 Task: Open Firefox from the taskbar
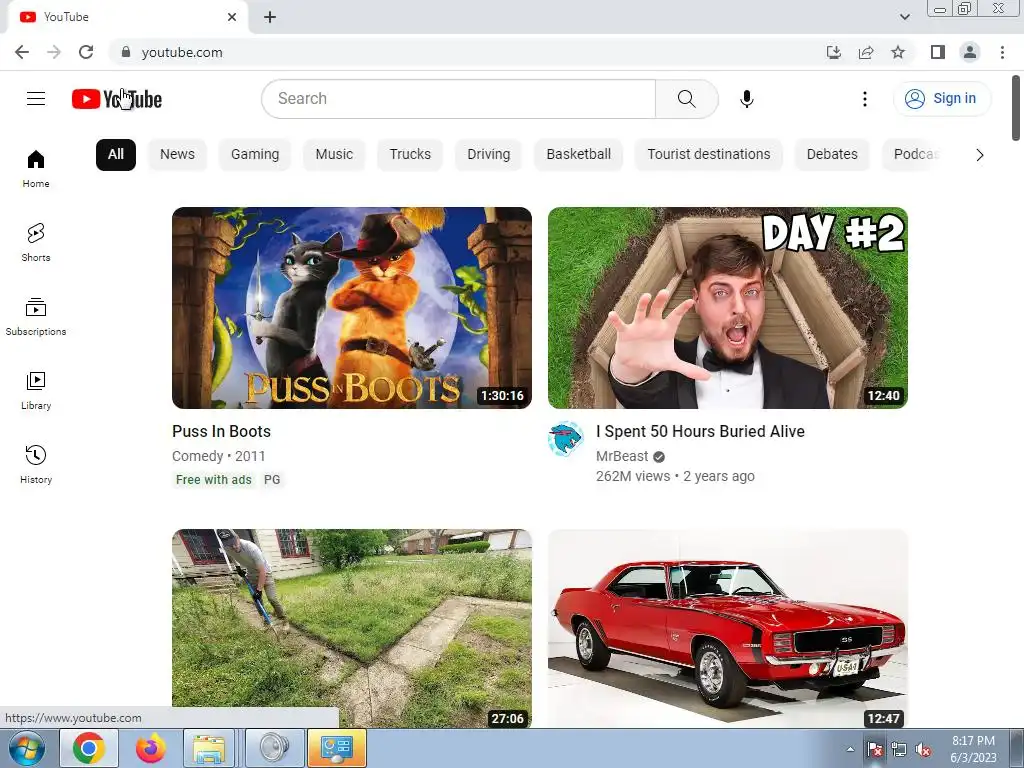(150, 748)
